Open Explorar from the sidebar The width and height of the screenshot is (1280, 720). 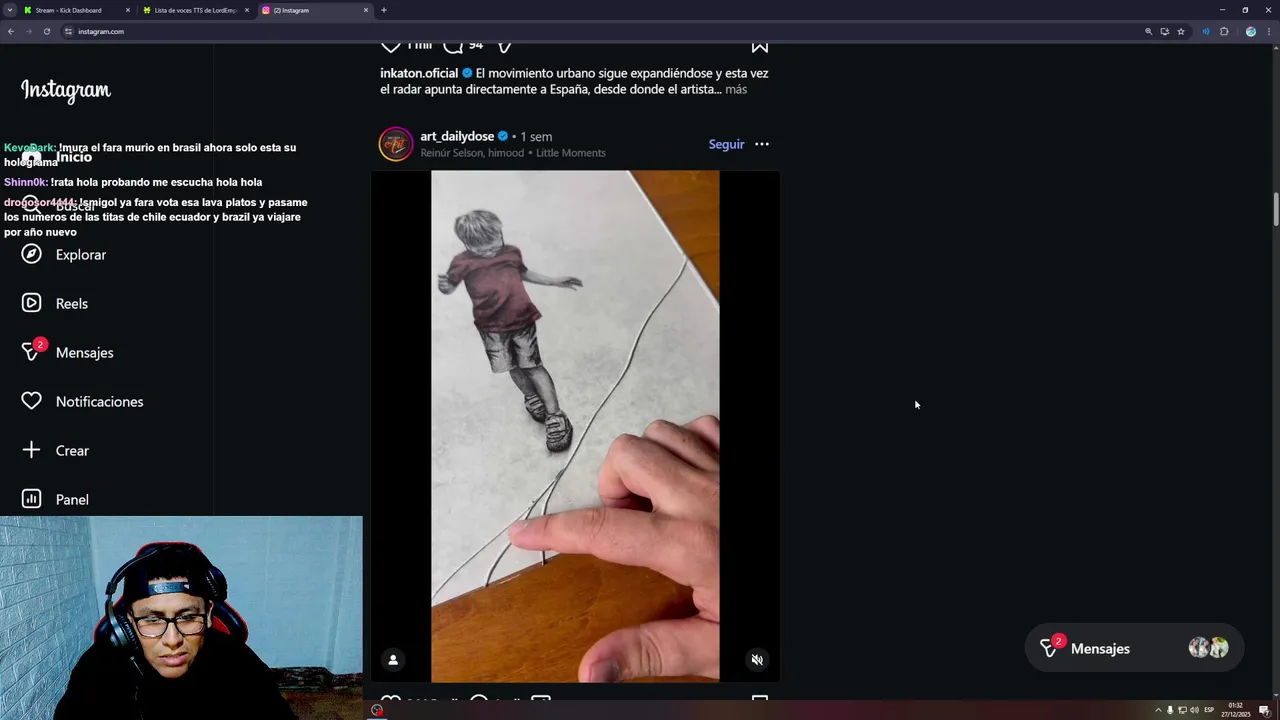click(80, 254)
